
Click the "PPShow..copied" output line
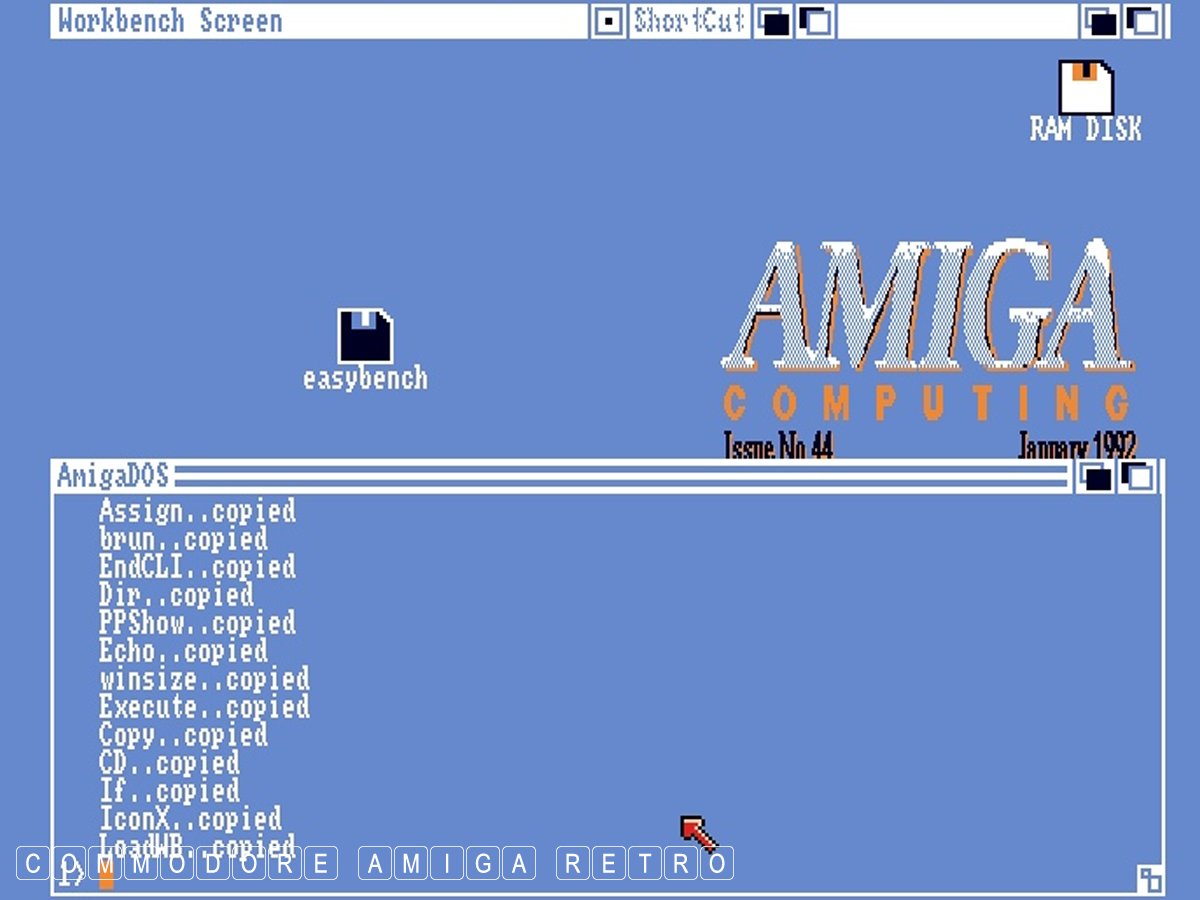point(197,623)
